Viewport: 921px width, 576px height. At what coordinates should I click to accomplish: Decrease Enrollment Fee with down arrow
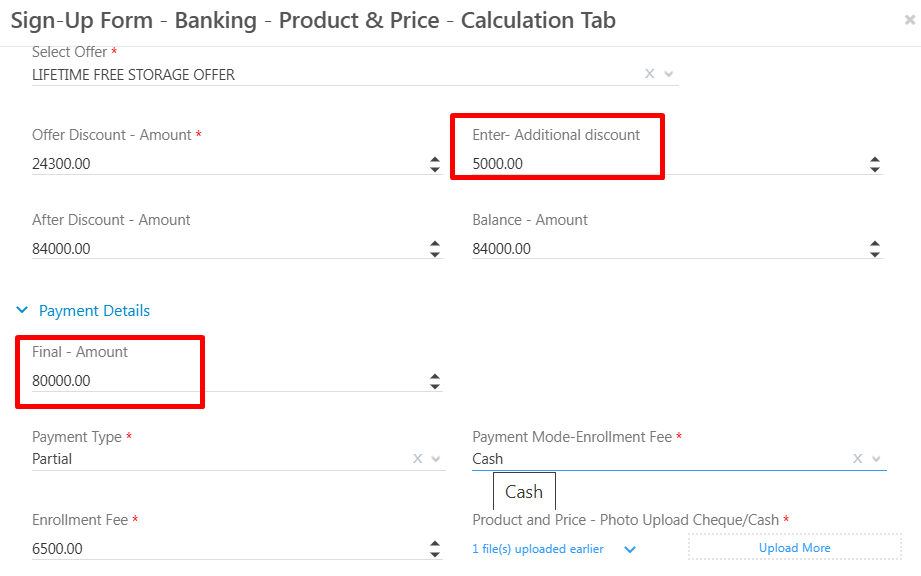pyautogui.click(x=435, y=554)
